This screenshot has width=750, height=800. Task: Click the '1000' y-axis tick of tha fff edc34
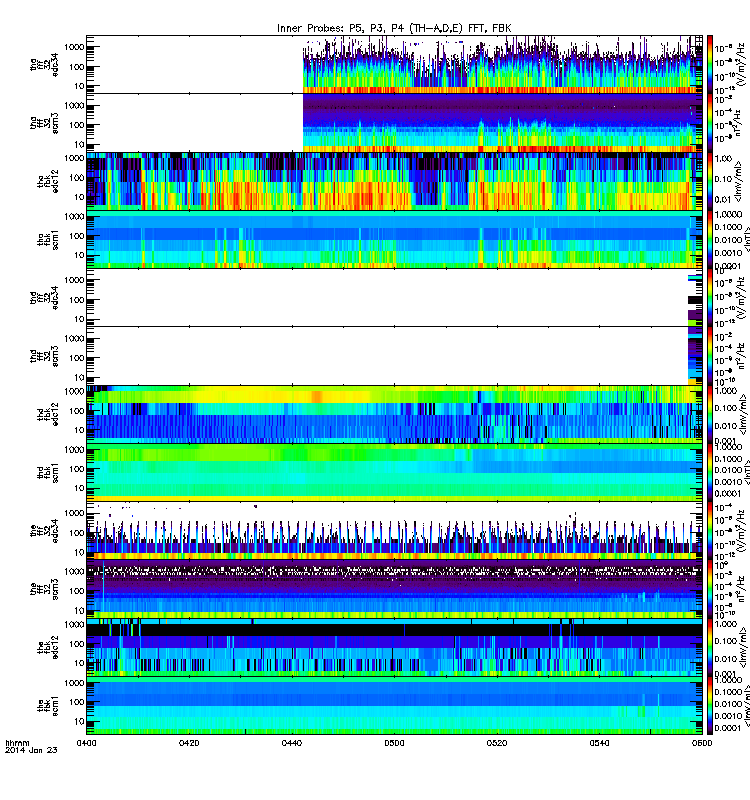pos(74,47)
